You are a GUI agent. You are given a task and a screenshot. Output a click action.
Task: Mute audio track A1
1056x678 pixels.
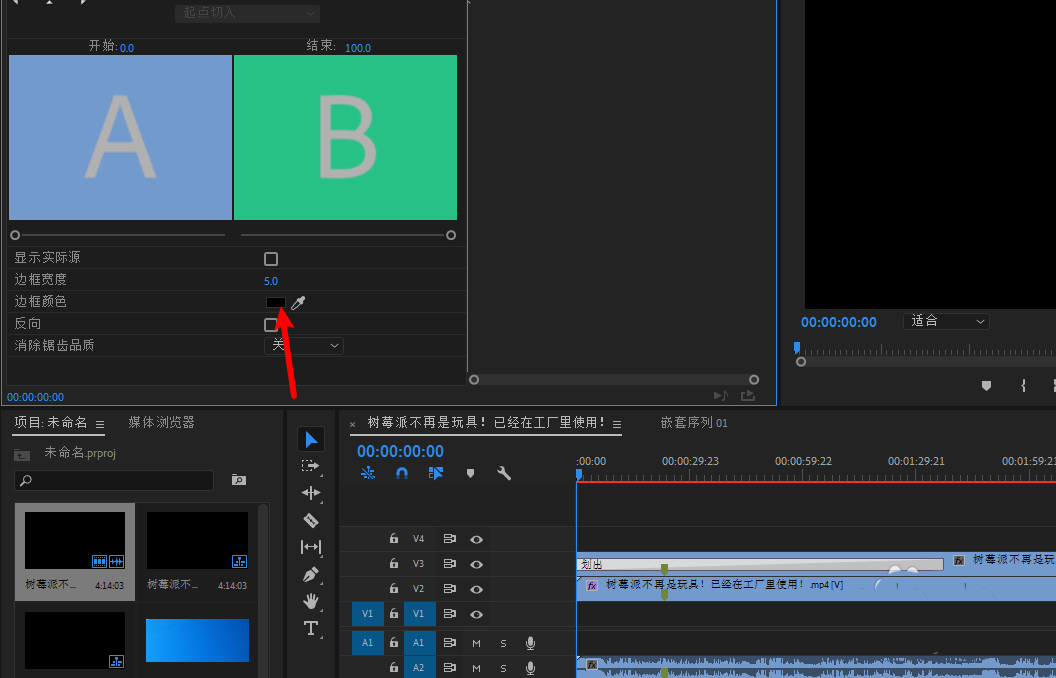[x=477, y=642]
